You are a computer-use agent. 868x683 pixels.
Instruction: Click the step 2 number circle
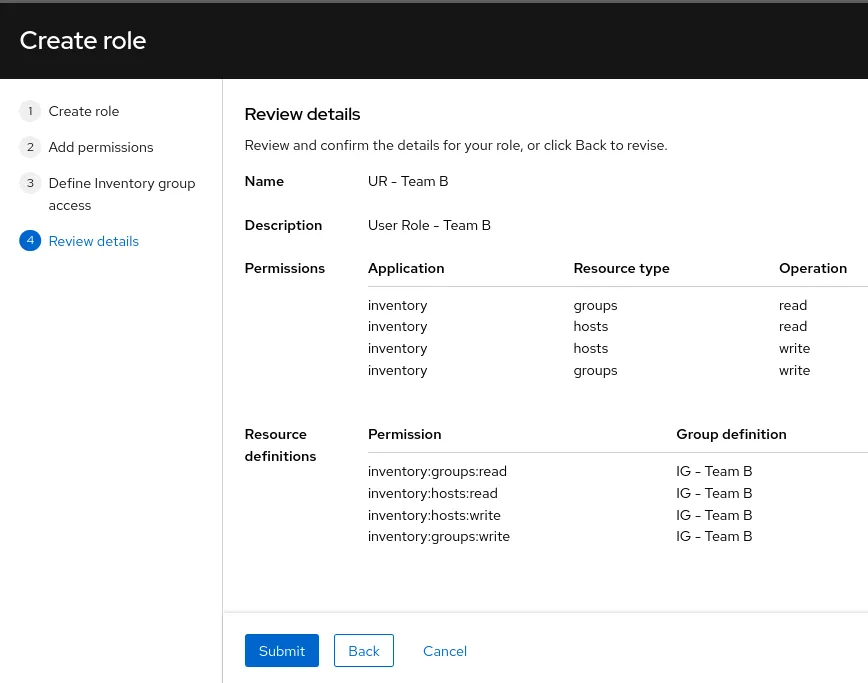[30, 147]
